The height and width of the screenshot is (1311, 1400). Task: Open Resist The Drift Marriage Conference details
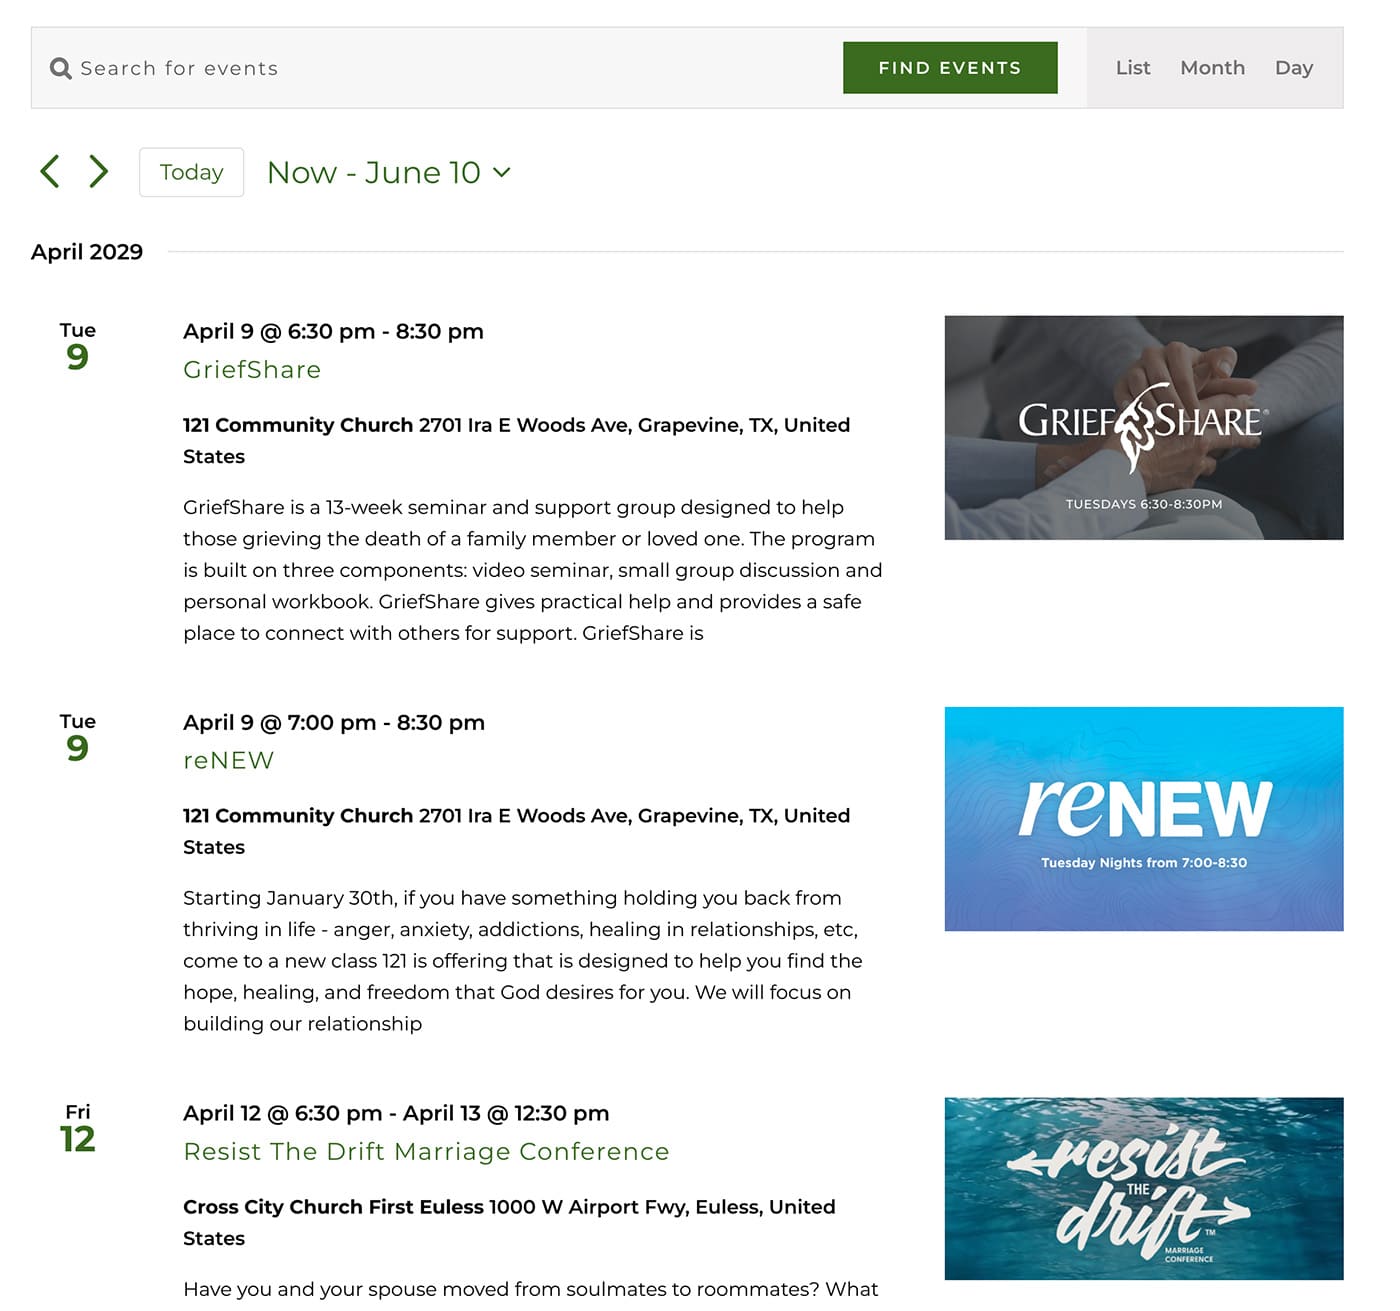coord(426,1151)
